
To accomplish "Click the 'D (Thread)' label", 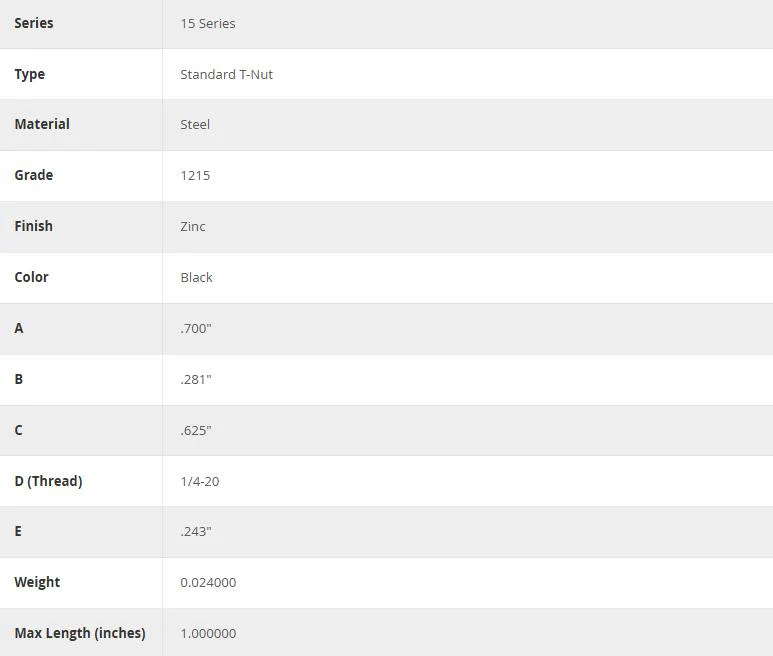I will pyautogui.click(x=48, y=481).
